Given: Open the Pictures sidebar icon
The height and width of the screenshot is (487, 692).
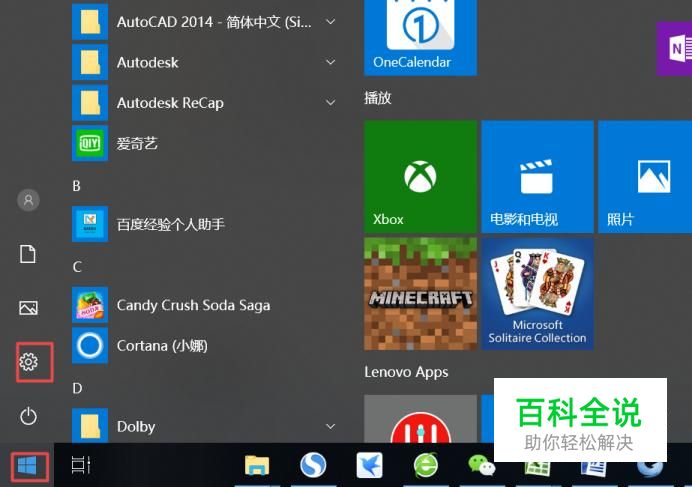Looking at the screenshot, I should [x=29, y=308].
